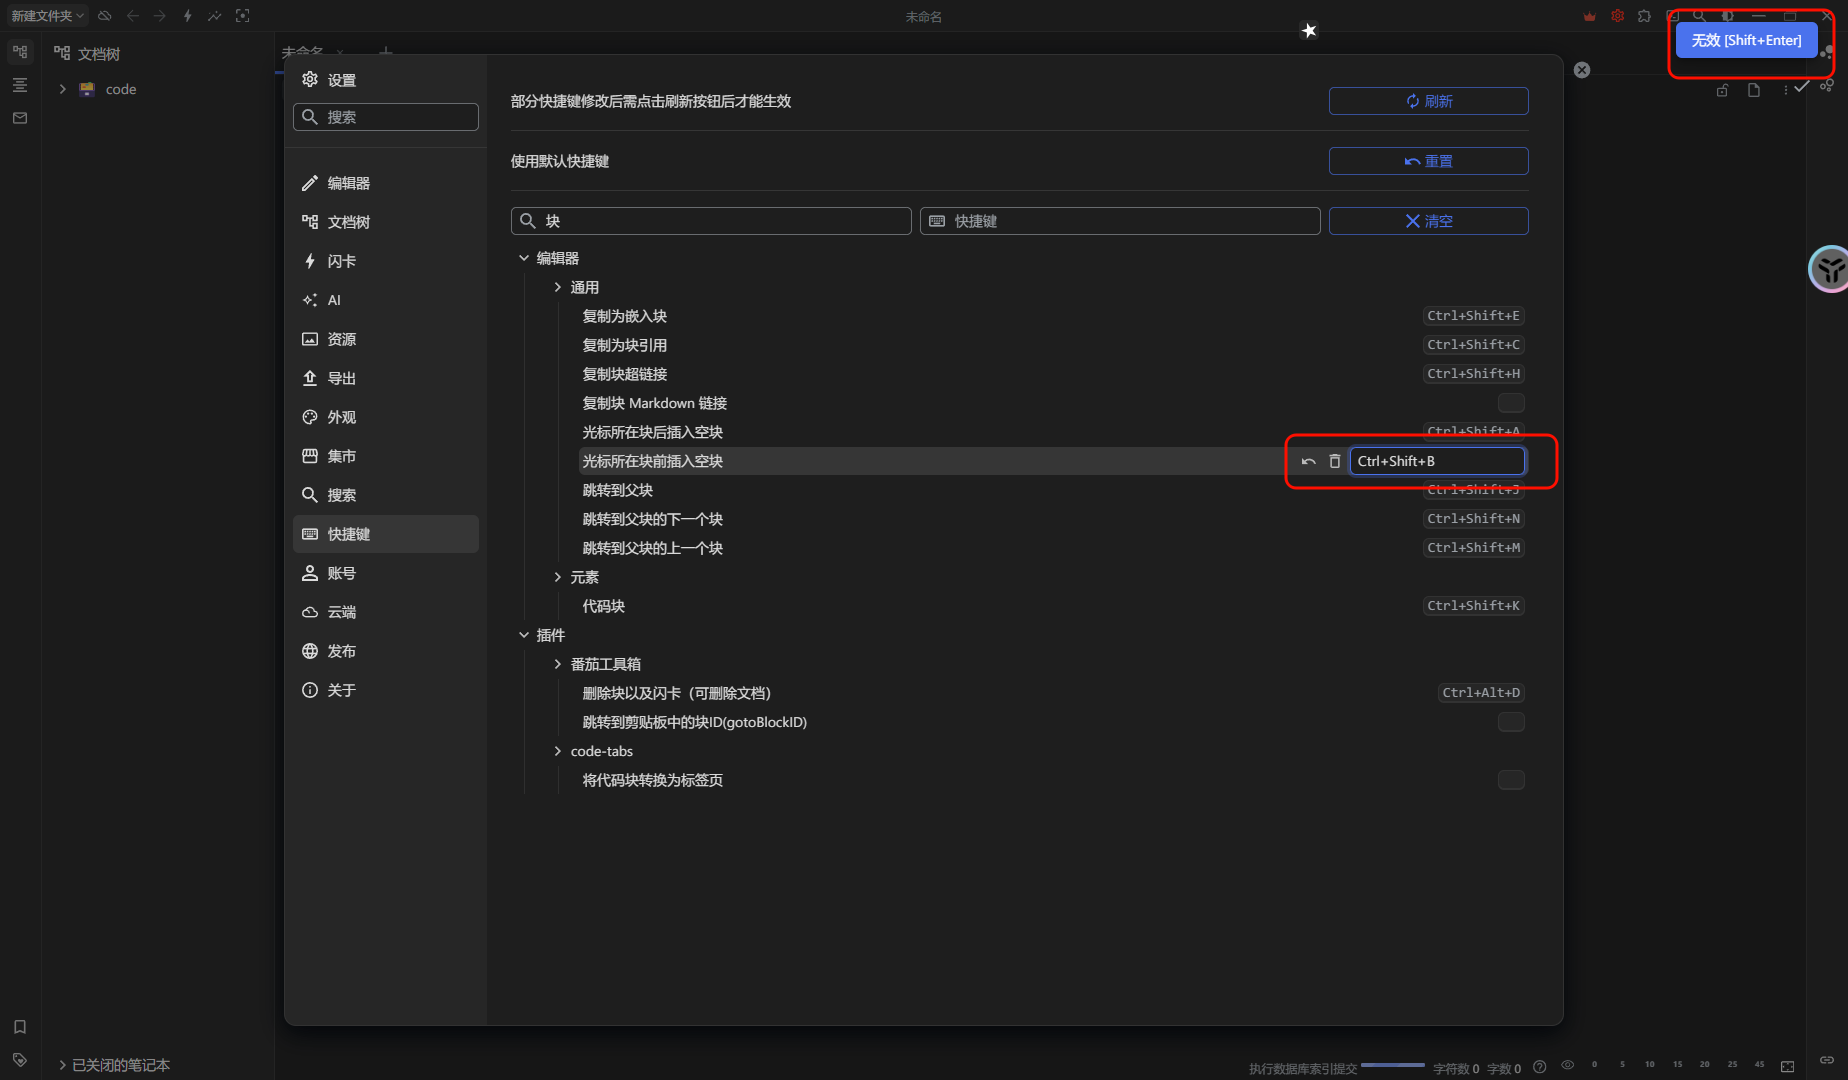The height and width of the screenshot is (1080, 1848).
Task: Open the tags dock icon
Action: (x=20, y=1060)
